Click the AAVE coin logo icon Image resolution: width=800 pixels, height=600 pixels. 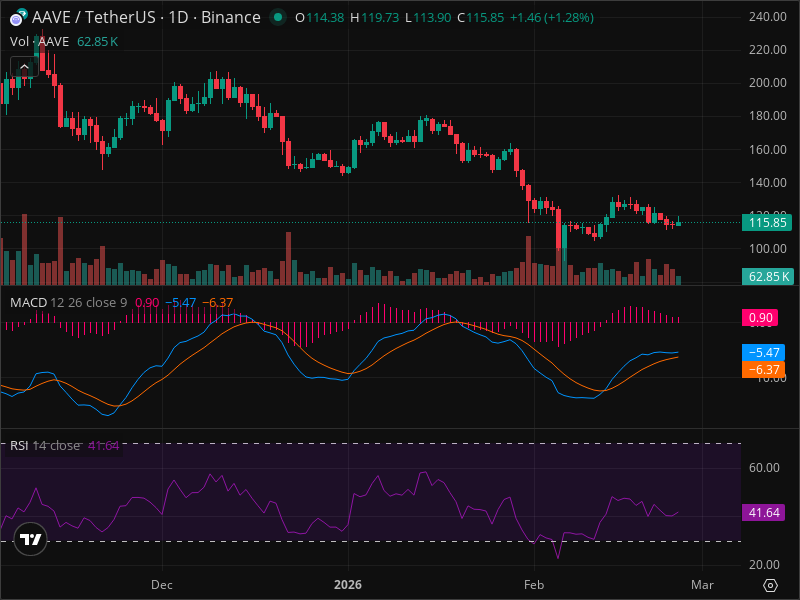[18, 17]
